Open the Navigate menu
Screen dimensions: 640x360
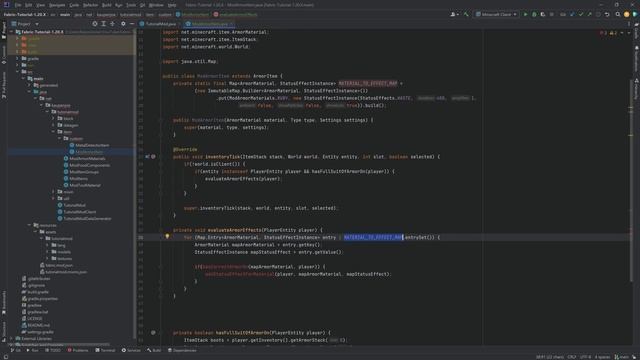pyautogui.click(x=57, y=5)
